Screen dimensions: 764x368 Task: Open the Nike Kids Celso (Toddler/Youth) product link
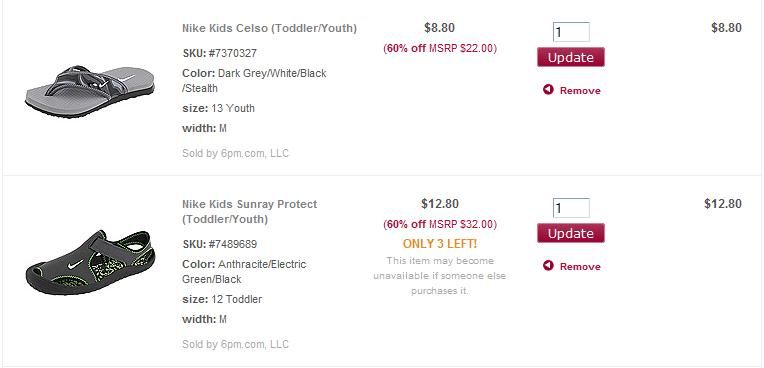coord(269,28)
